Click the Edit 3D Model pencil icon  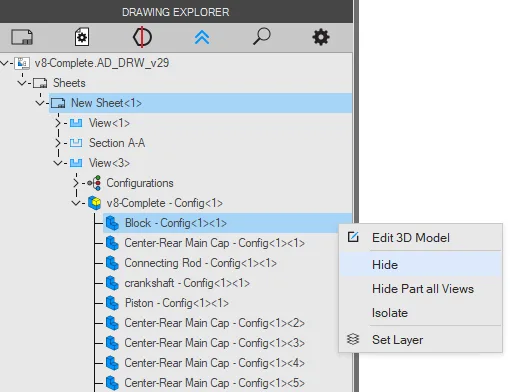[353, 237]
